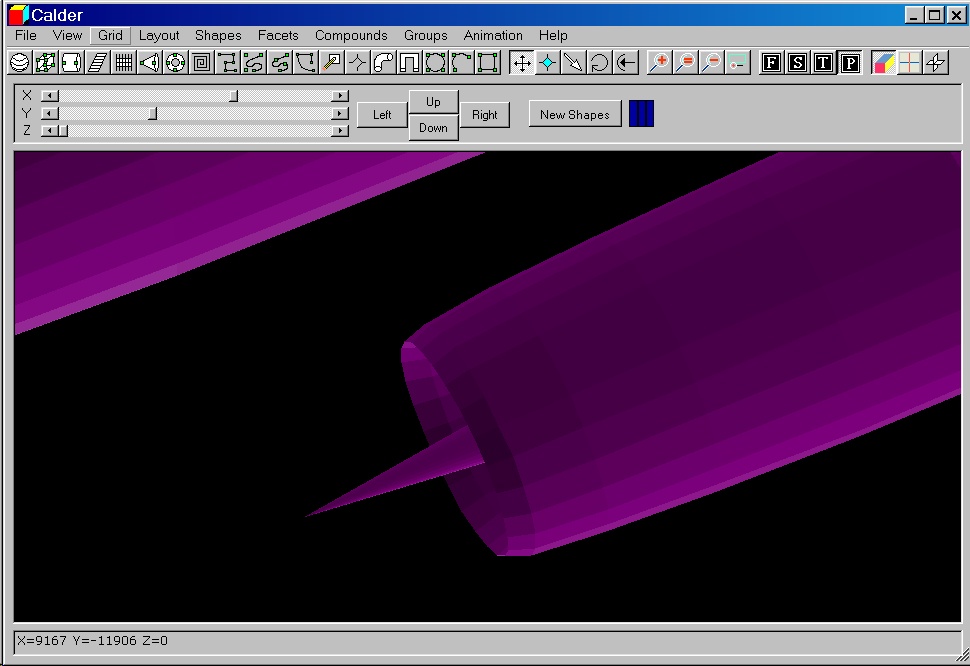Click the colored cube render icon
The image size is (970, 666).
tap(883, 63)
